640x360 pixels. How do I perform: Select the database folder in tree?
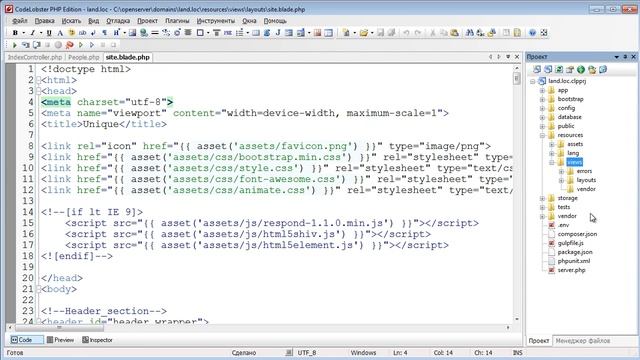pos(569,117)
